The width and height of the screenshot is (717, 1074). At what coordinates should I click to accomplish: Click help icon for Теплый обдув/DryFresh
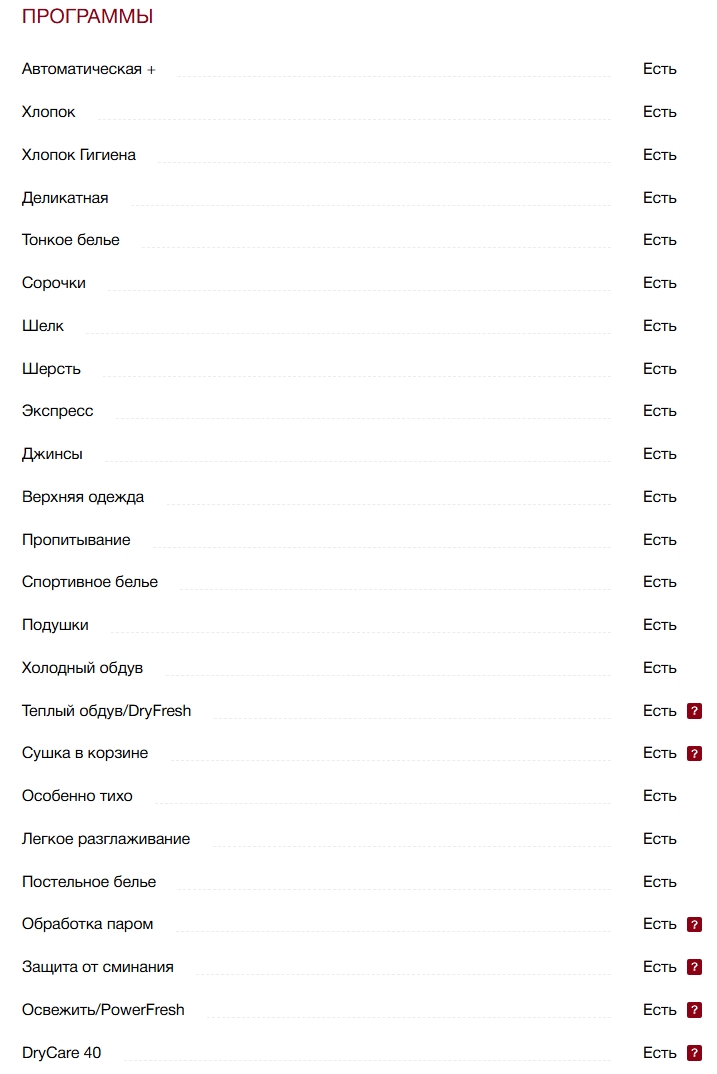(x=694, y=711)
